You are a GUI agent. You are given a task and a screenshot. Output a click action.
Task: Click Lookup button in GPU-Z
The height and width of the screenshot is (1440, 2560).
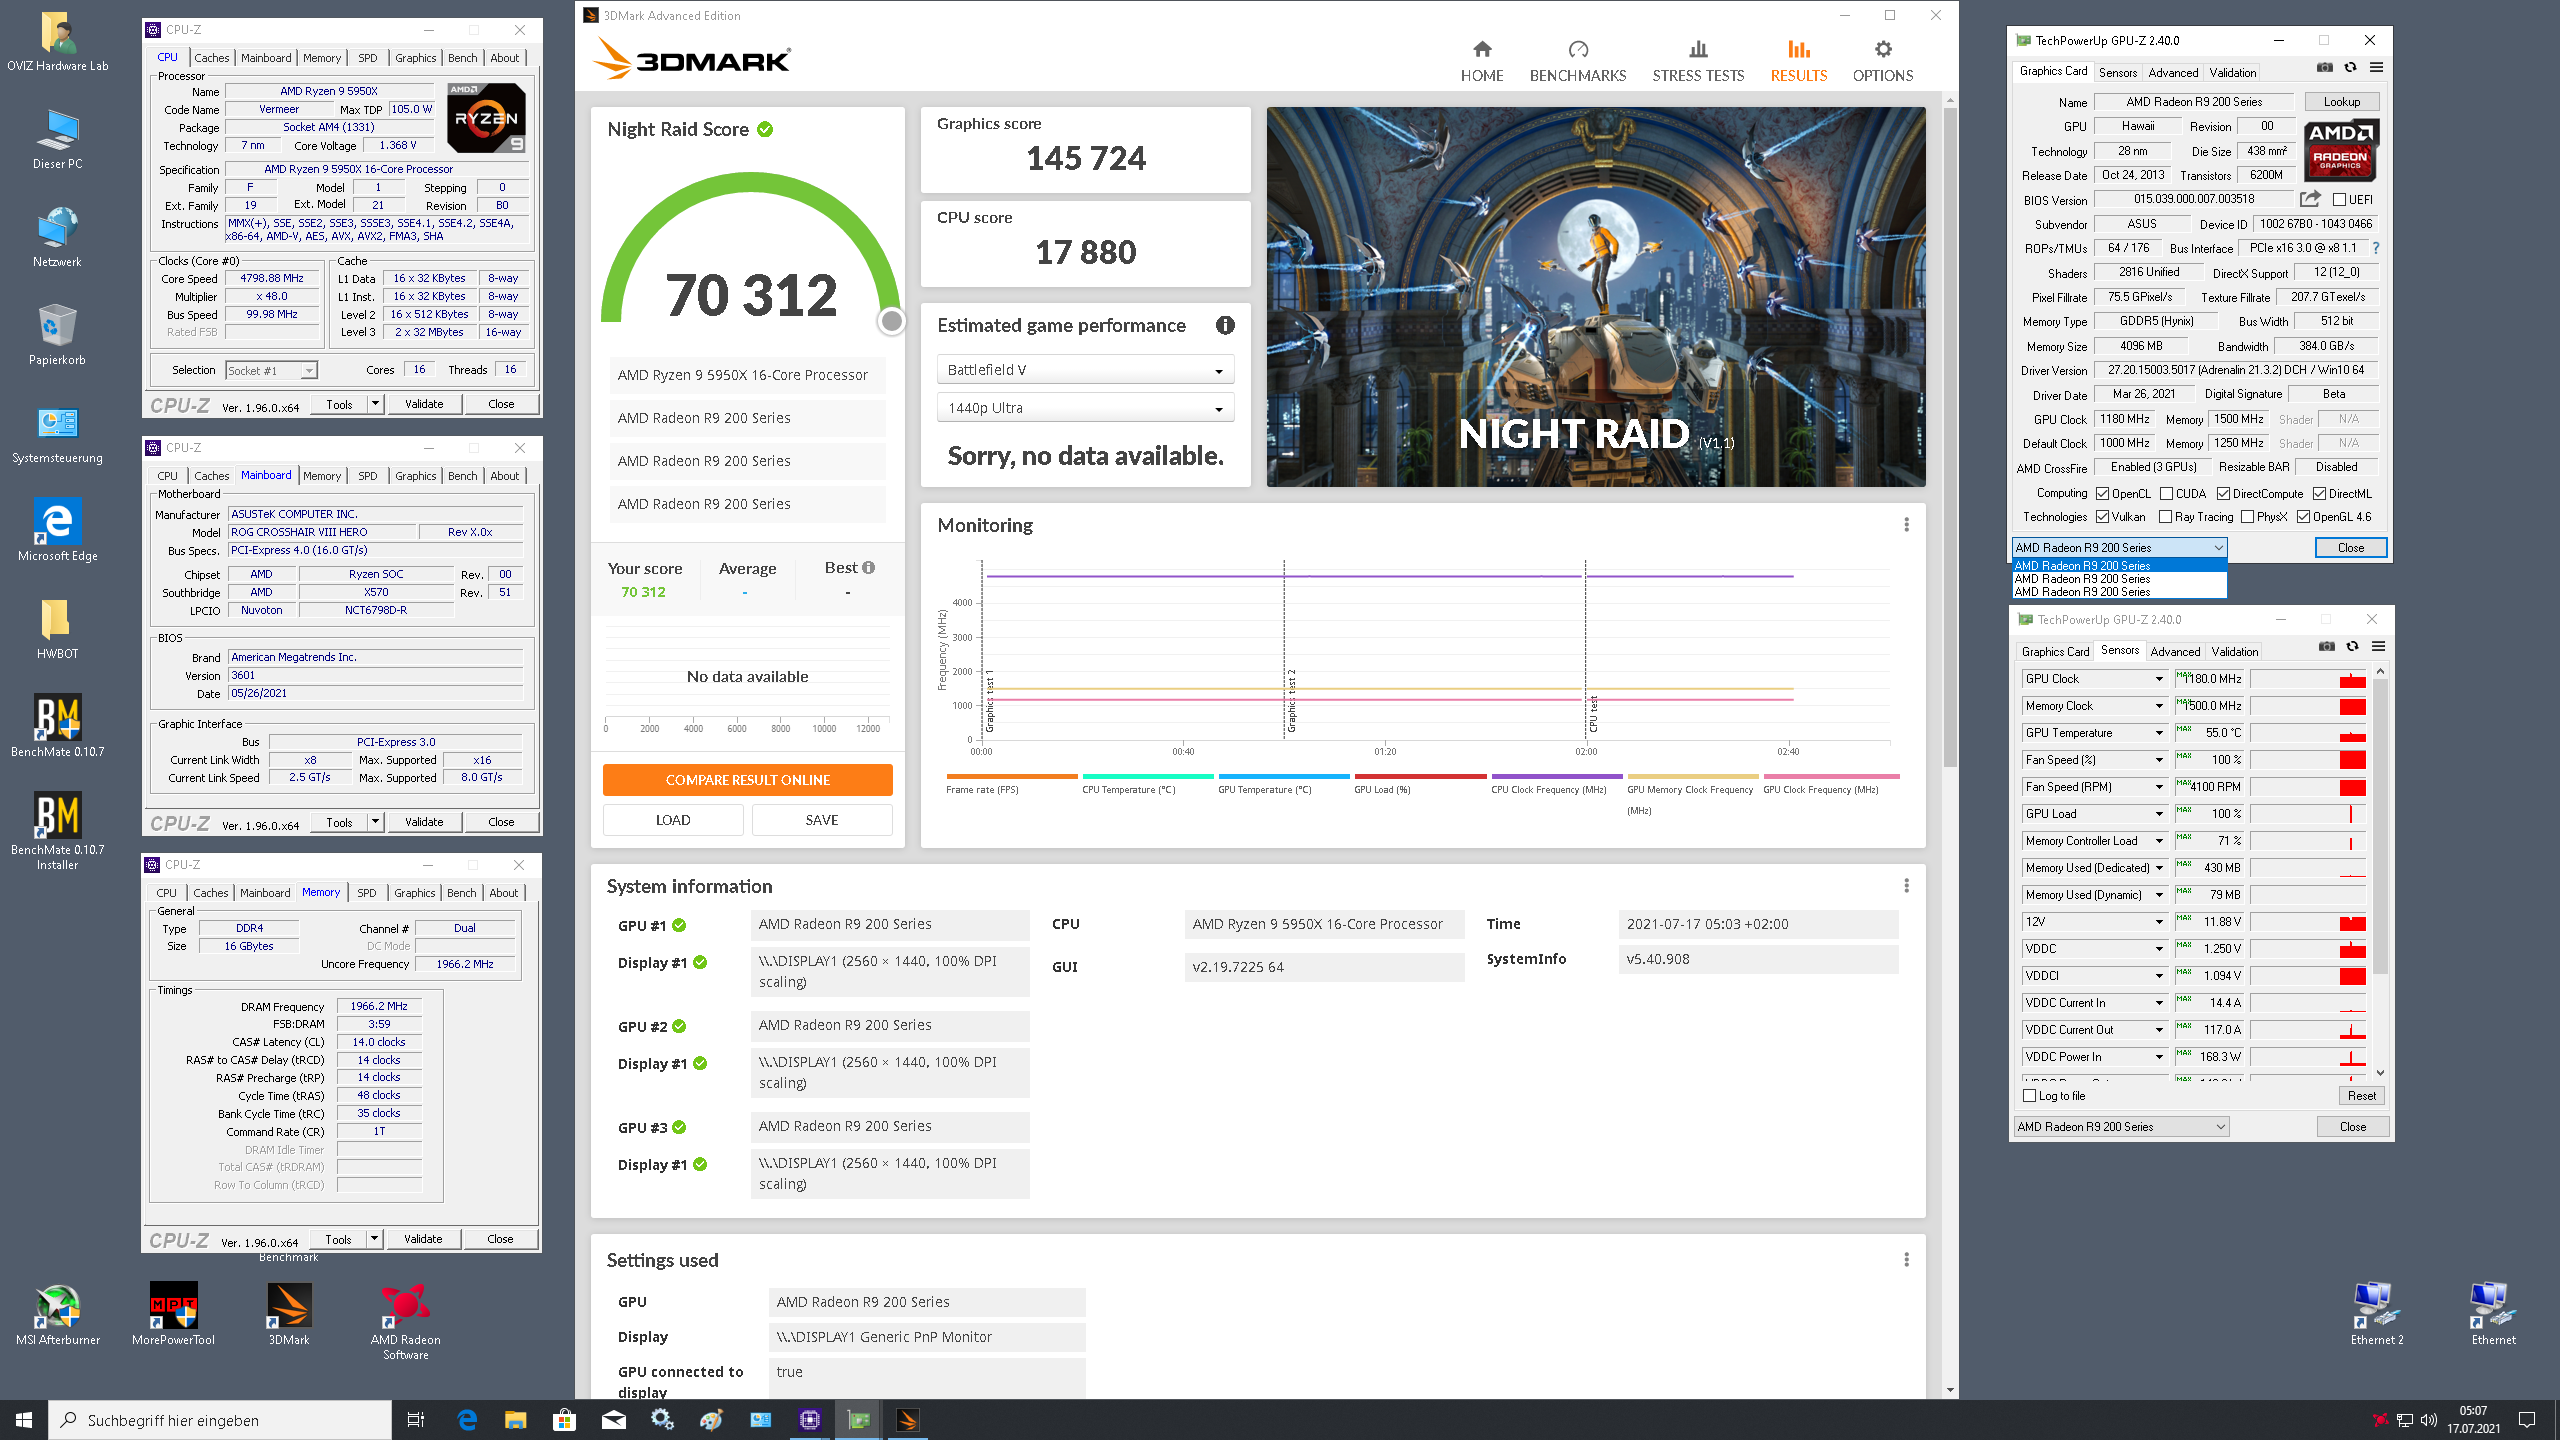[2341, 102]
